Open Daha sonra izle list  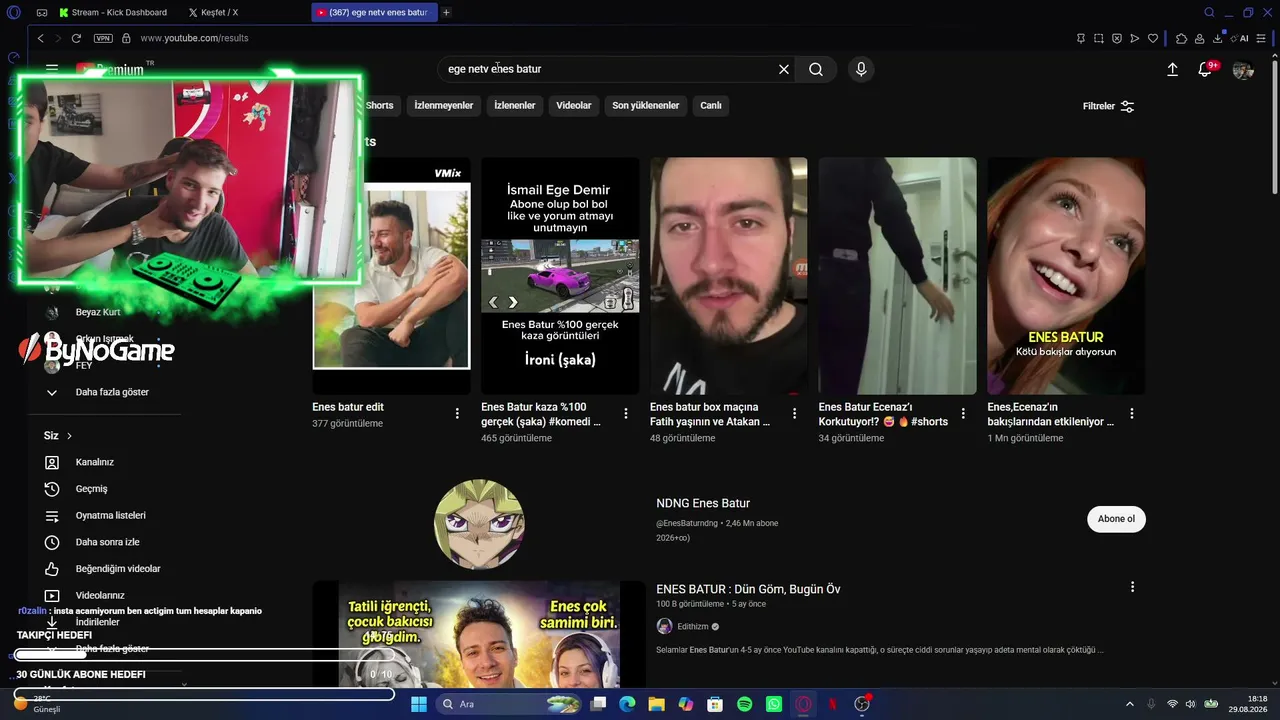pyautogui.click(x=108, y=542)
